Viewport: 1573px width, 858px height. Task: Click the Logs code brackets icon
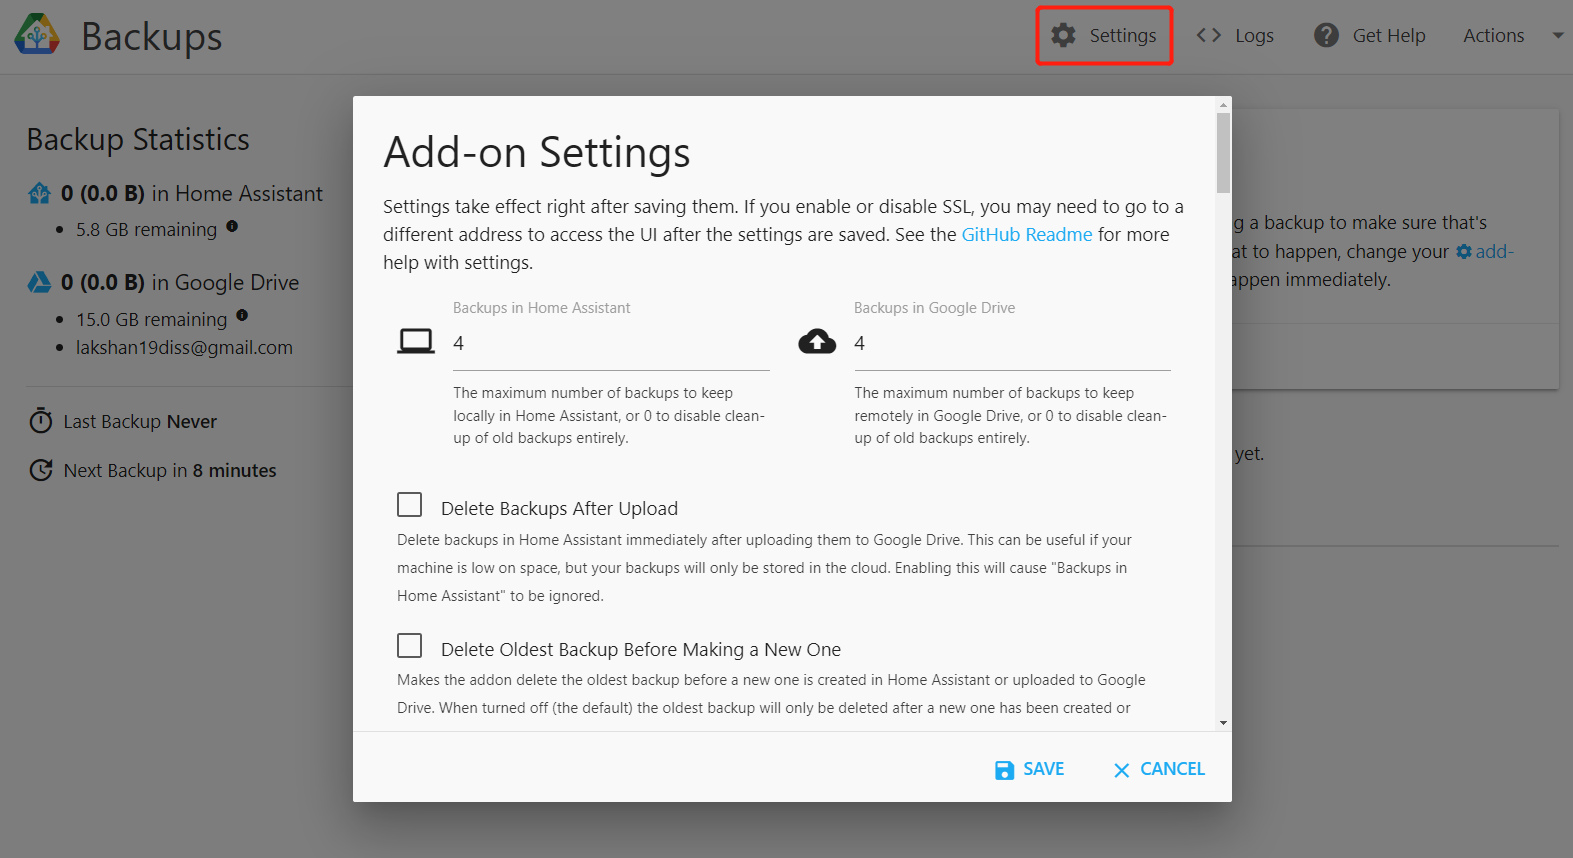(1209, 35)
